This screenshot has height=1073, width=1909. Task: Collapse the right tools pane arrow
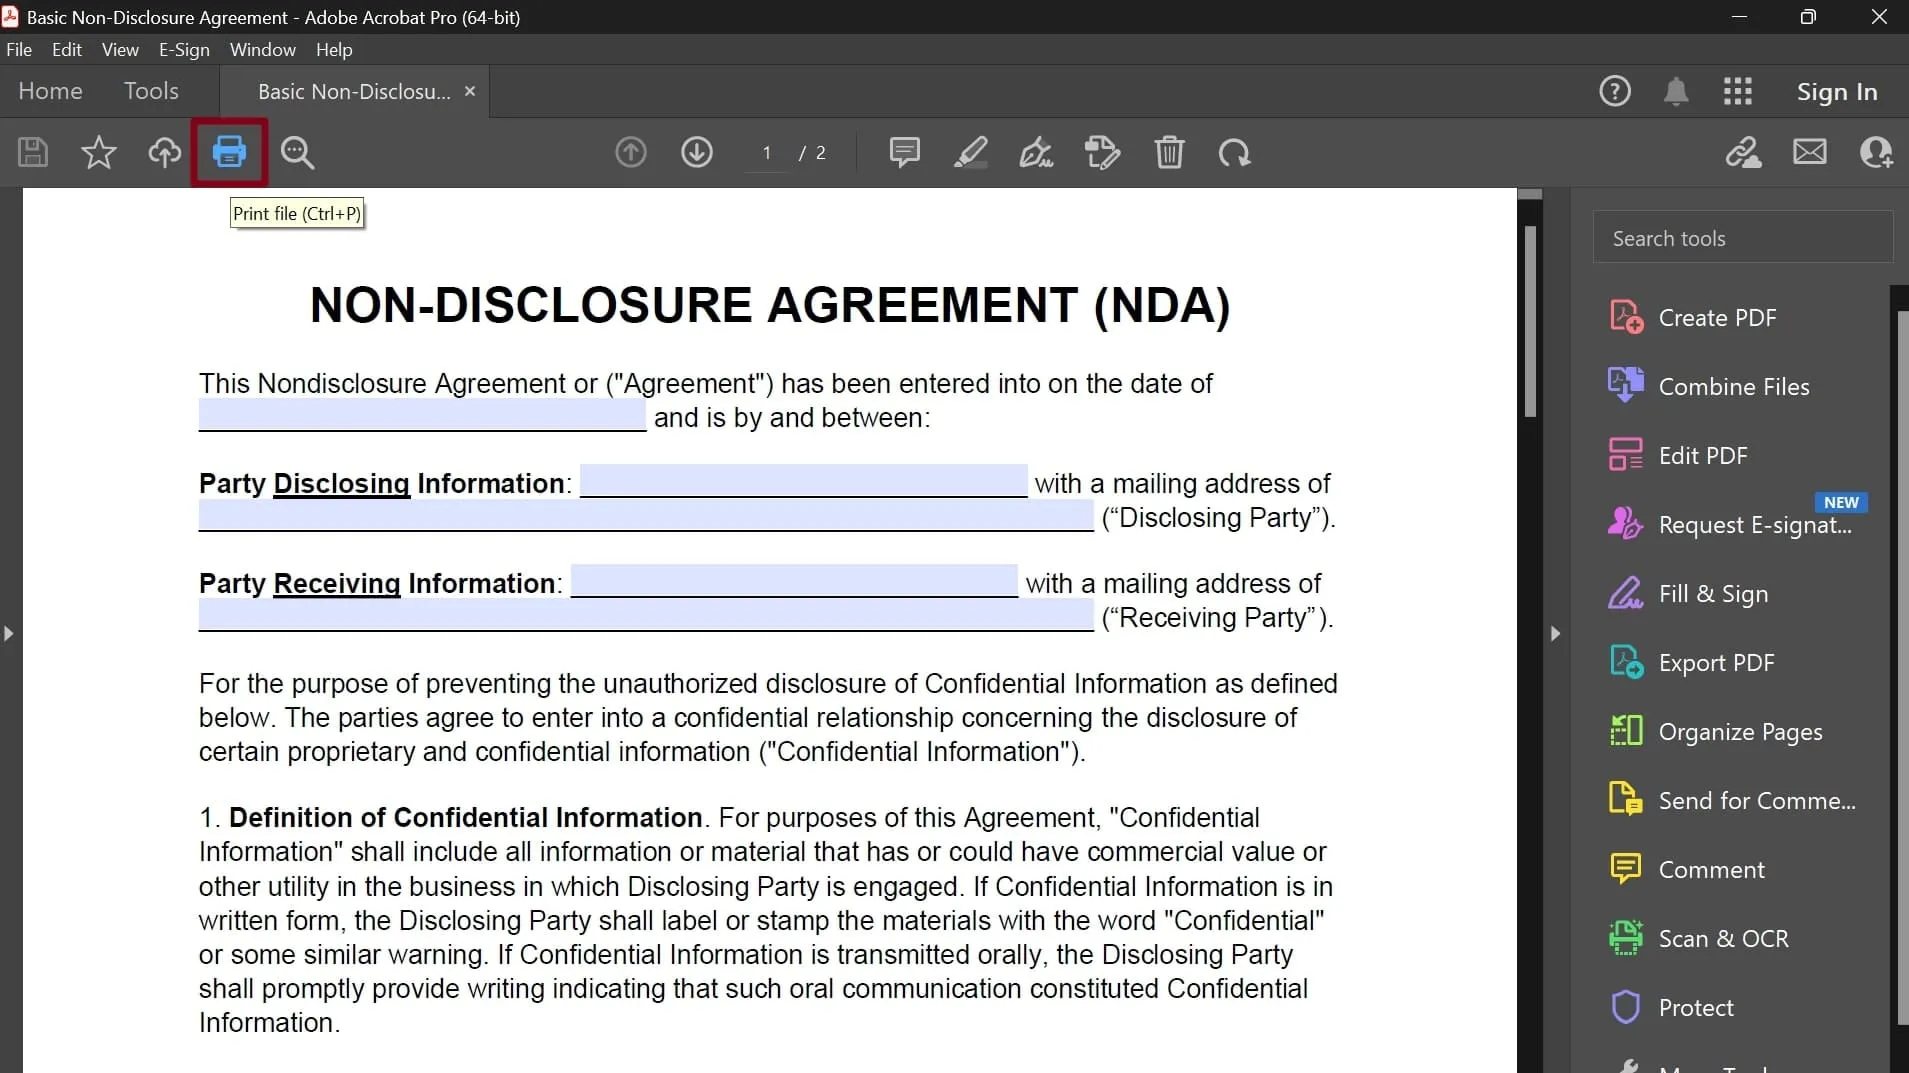(1555, 633)
